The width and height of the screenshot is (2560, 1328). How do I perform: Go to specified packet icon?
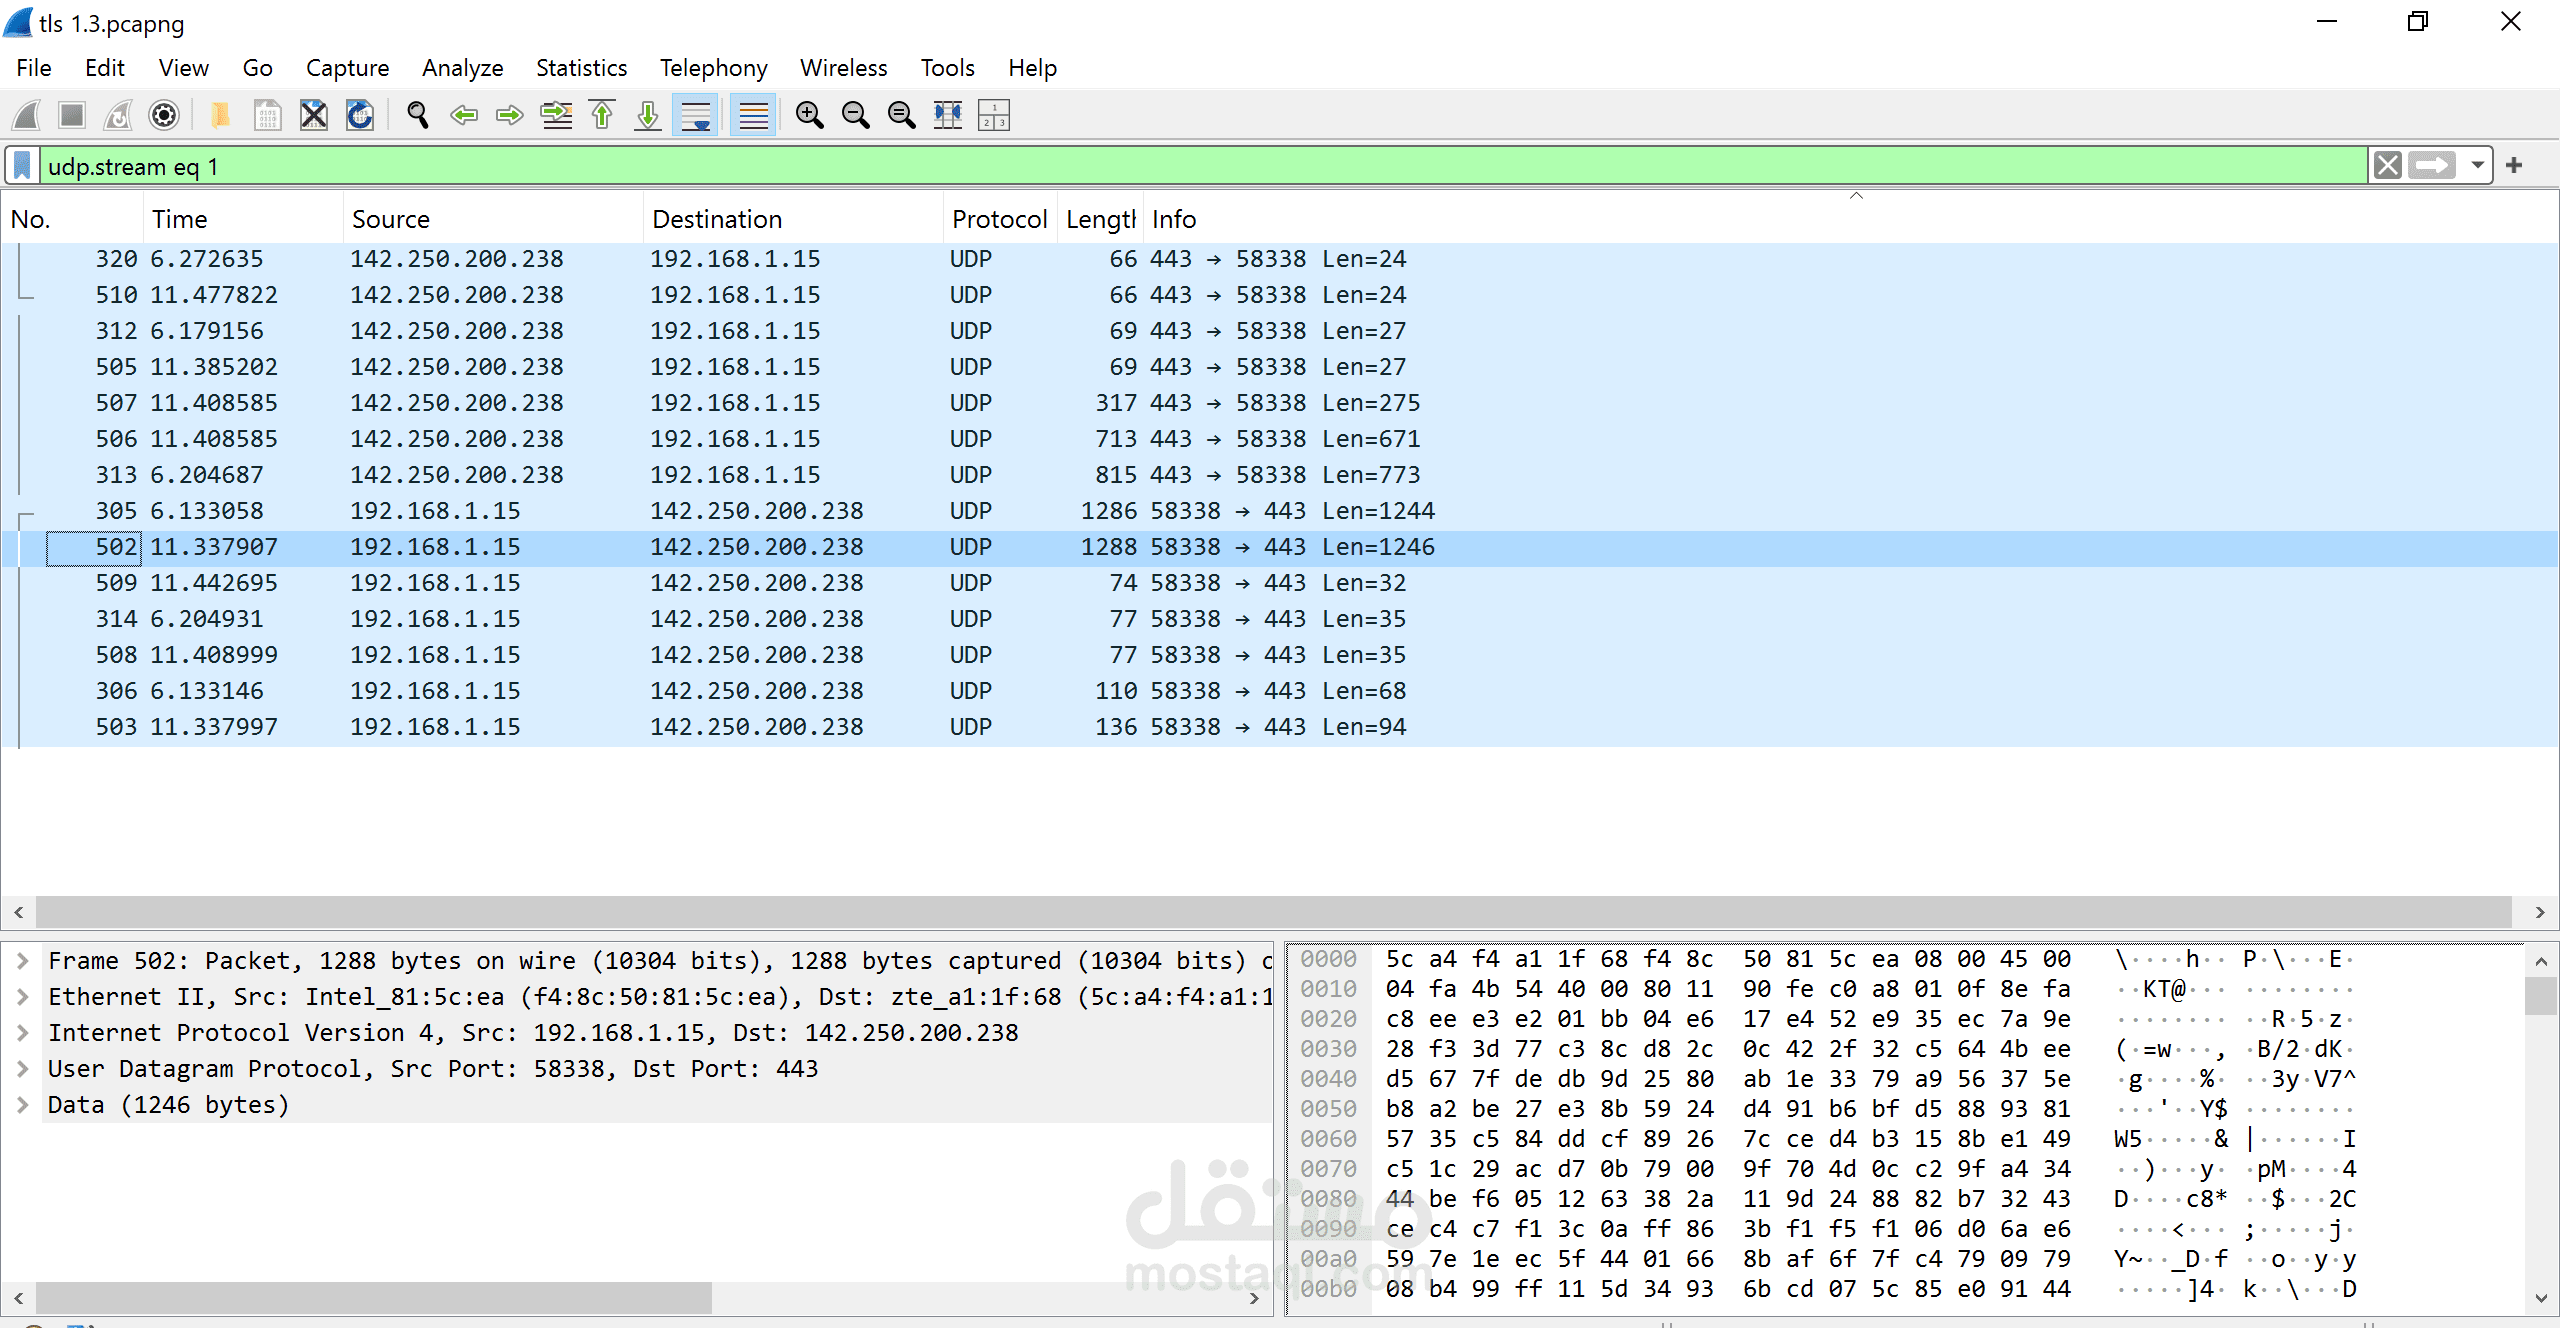[x=556, y=116]
